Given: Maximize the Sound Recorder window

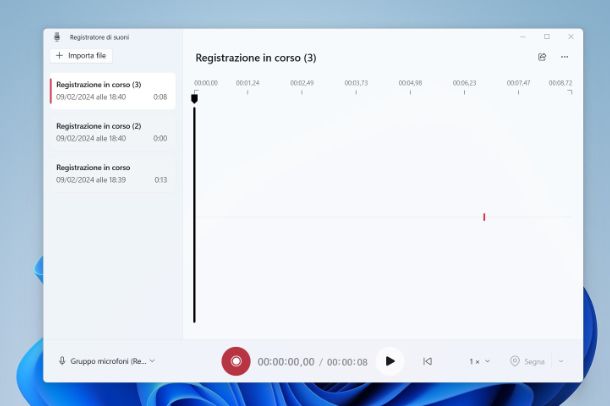Looking at the screenshot, I should pyautogui.click(x=546, y=37).
